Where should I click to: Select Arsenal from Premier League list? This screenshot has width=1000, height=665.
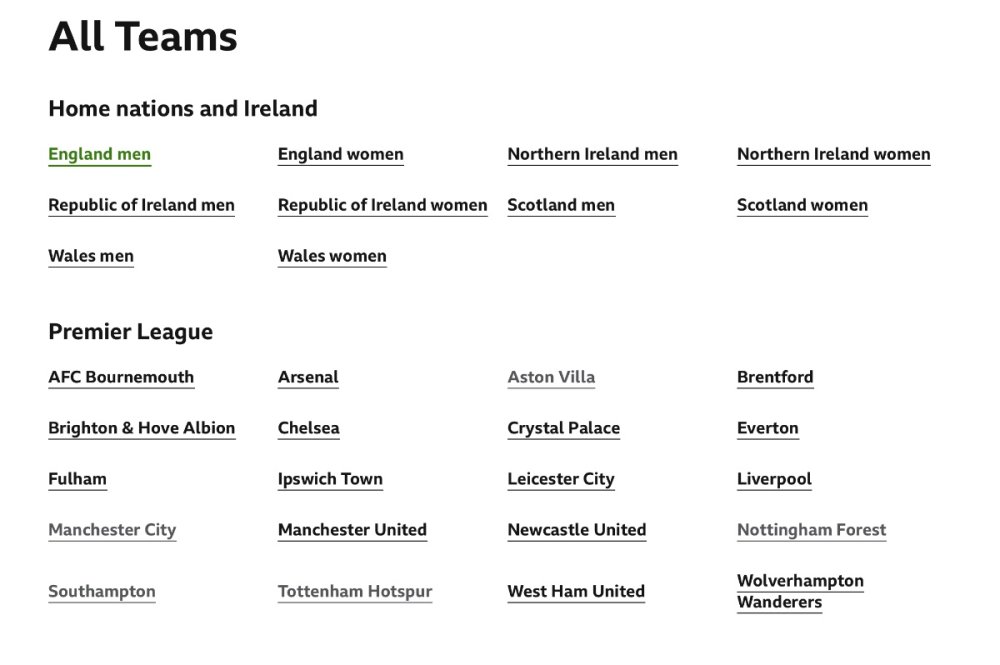coord(308,377)
